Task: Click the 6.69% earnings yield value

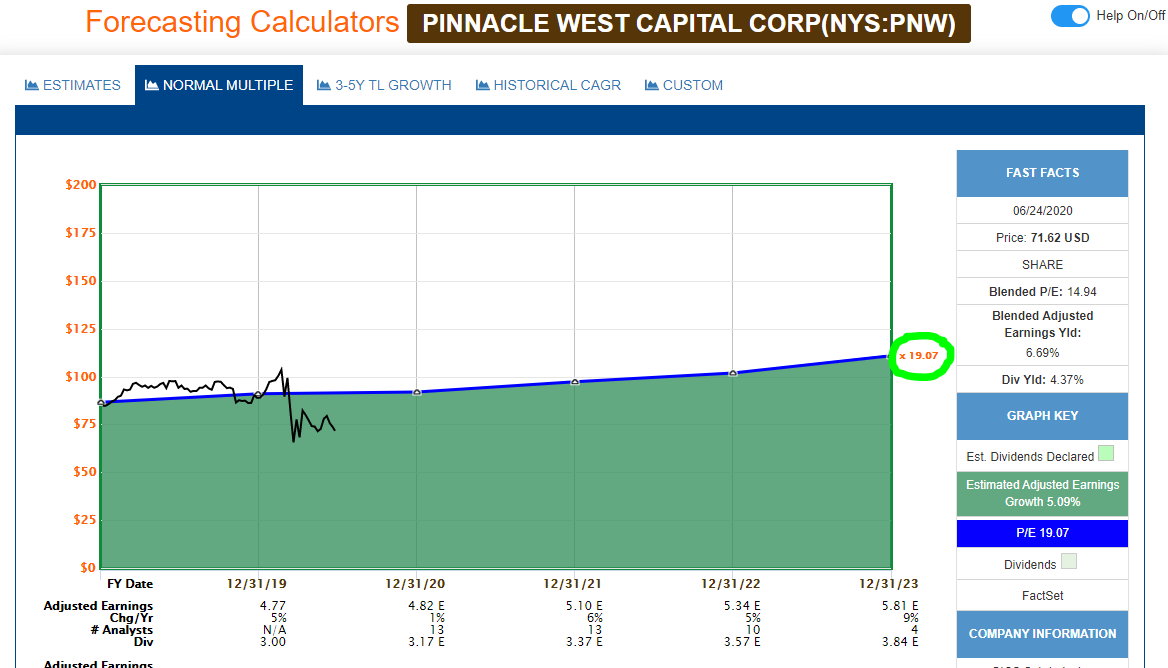Action: [1042, 353]
